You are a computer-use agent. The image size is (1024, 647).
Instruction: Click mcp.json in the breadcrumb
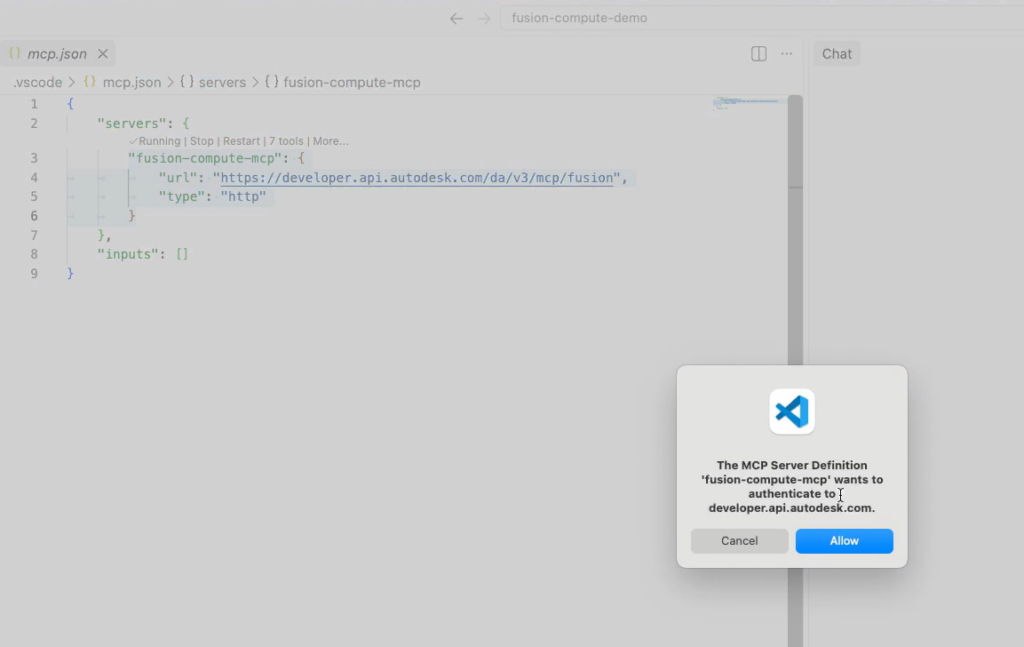pyautogui.click(x=131, y=82)
